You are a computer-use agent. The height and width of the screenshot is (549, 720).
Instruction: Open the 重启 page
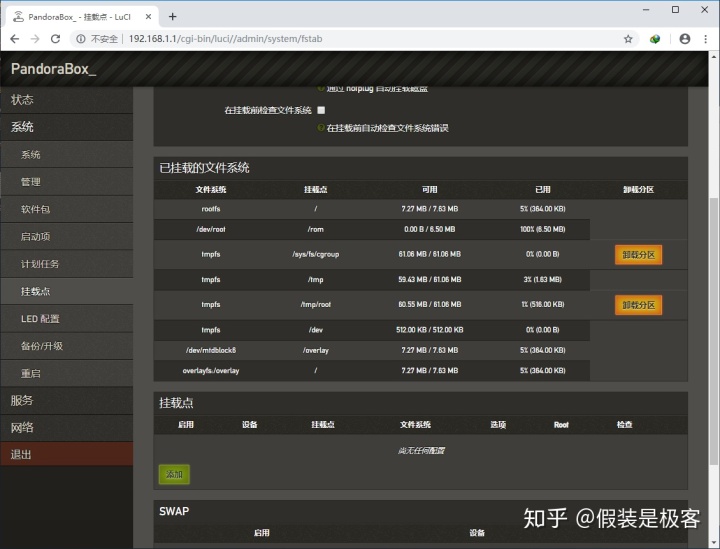(67, 373)
